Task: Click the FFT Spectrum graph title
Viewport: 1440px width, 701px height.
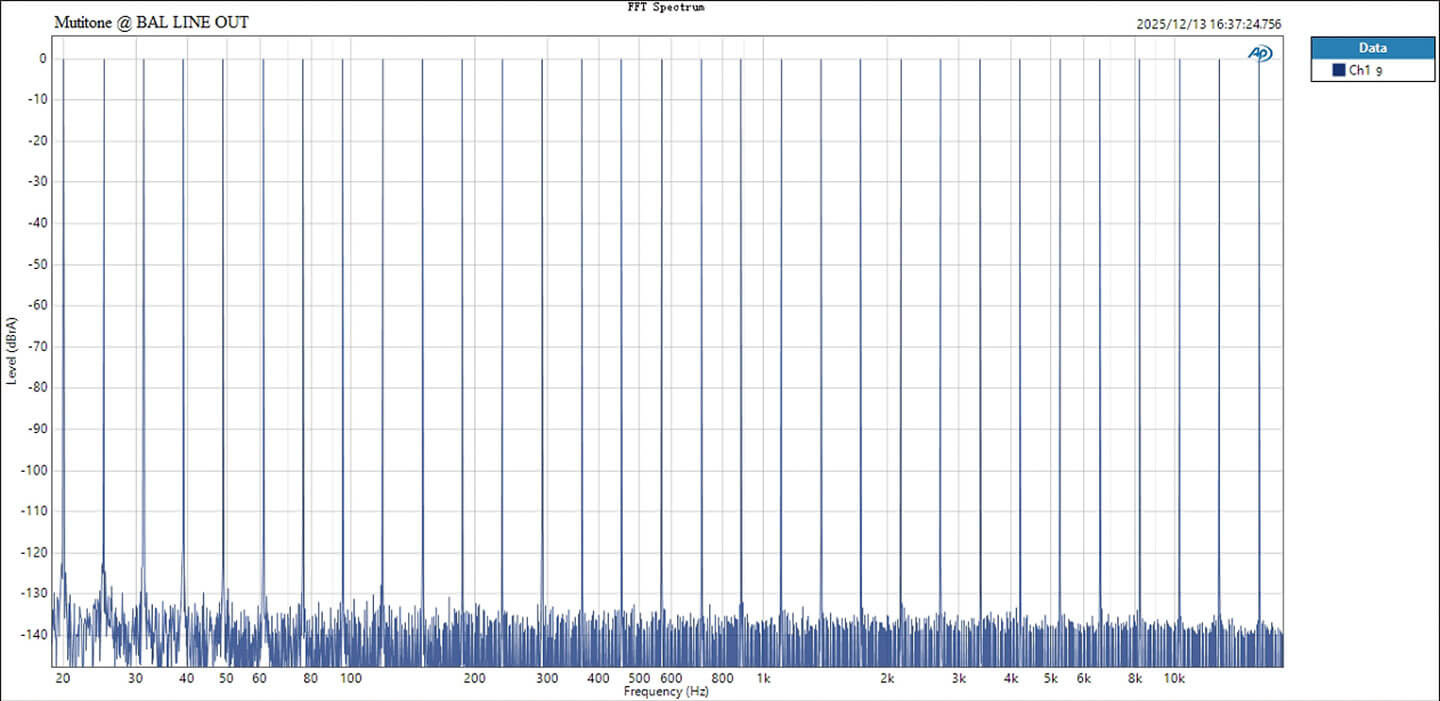Action: 666,7
